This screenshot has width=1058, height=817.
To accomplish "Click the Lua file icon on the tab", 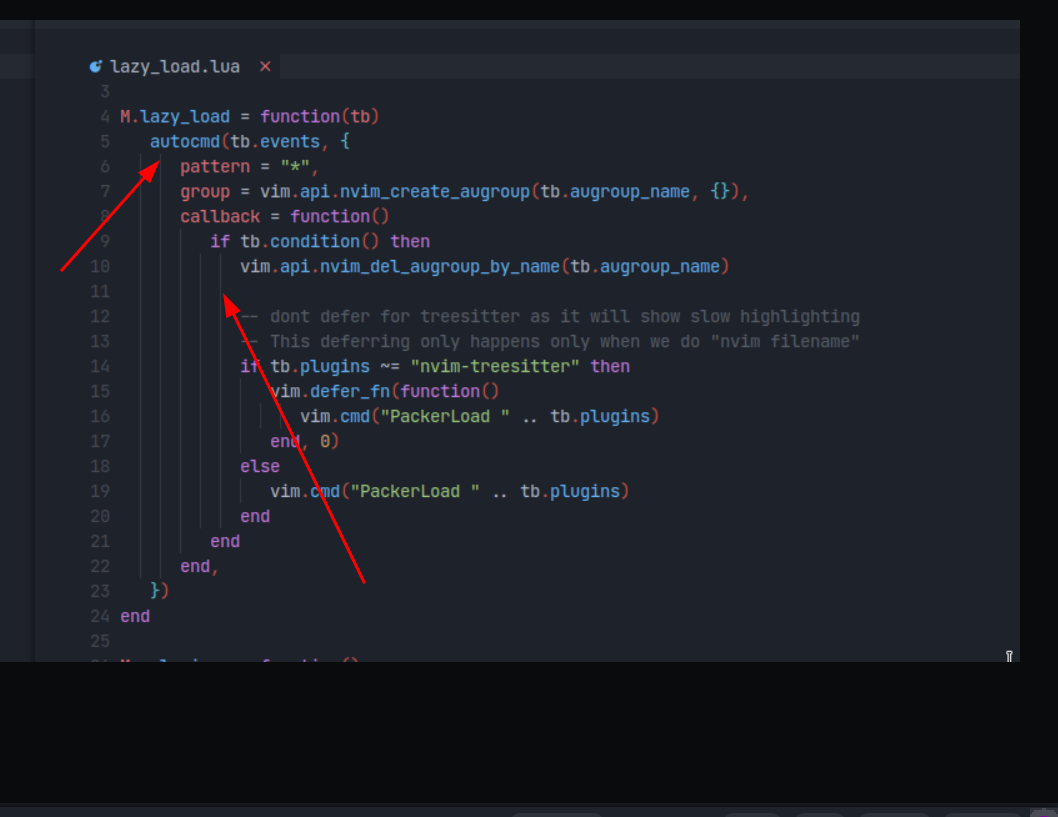I will tap(95, 66).
